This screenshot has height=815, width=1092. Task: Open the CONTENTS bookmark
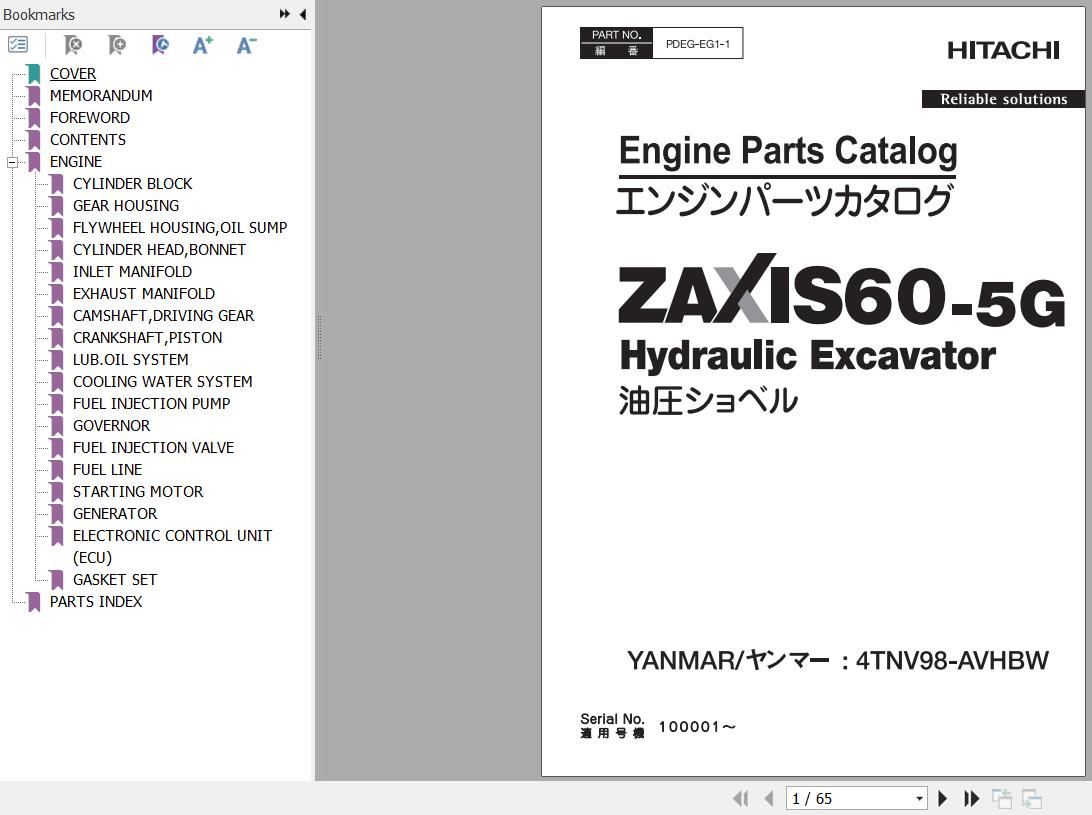[88, 140]
